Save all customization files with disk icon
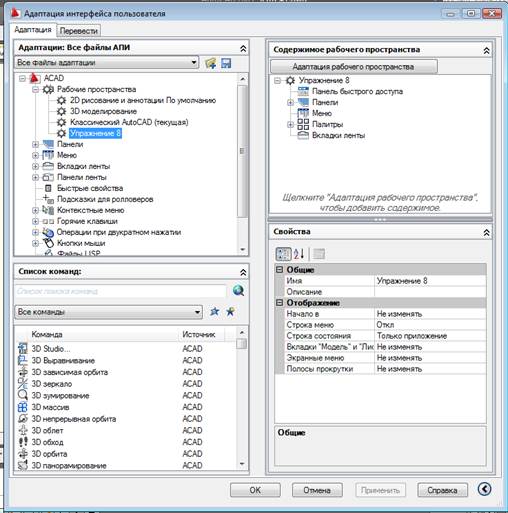Image resolution: width=508 pixels, height=513 pixels. (226, 63)
